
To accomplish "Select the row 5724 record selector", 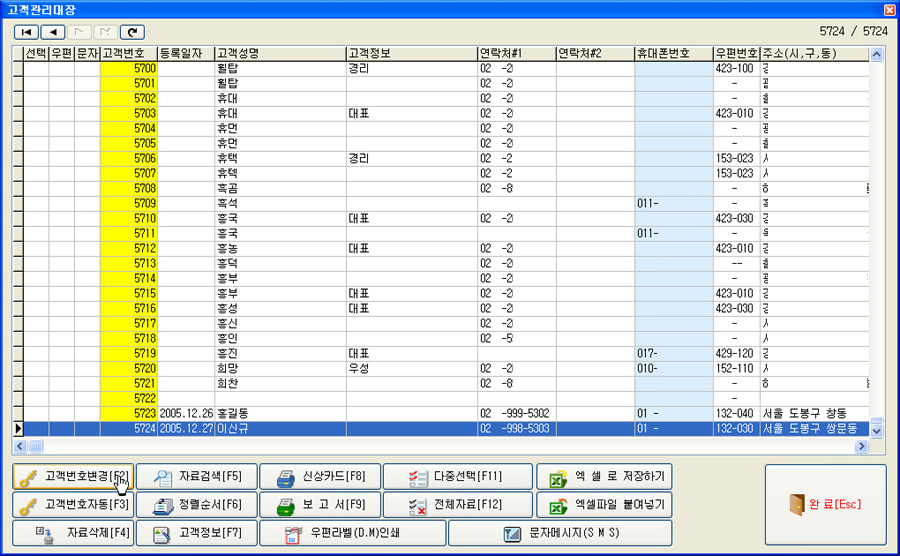I will (x=18, y=429).
